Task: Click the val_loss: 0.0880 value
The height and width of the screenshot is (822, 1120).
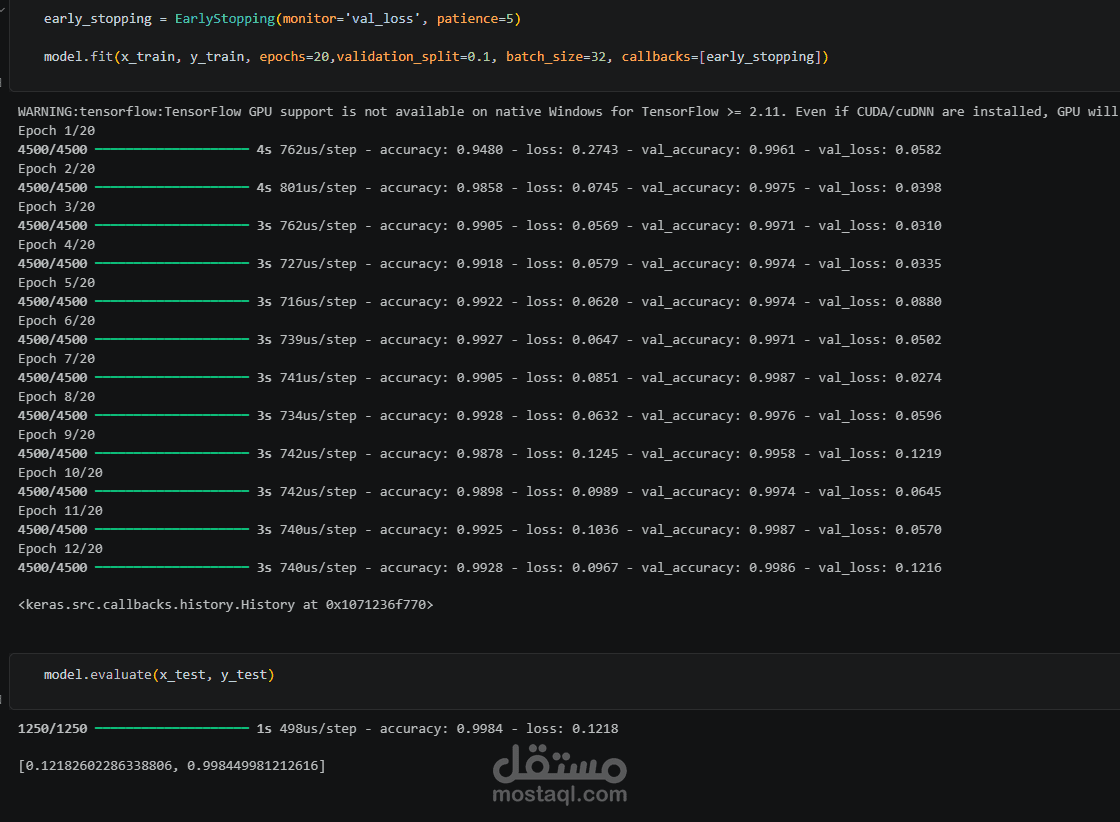Action: click(880, 301)
